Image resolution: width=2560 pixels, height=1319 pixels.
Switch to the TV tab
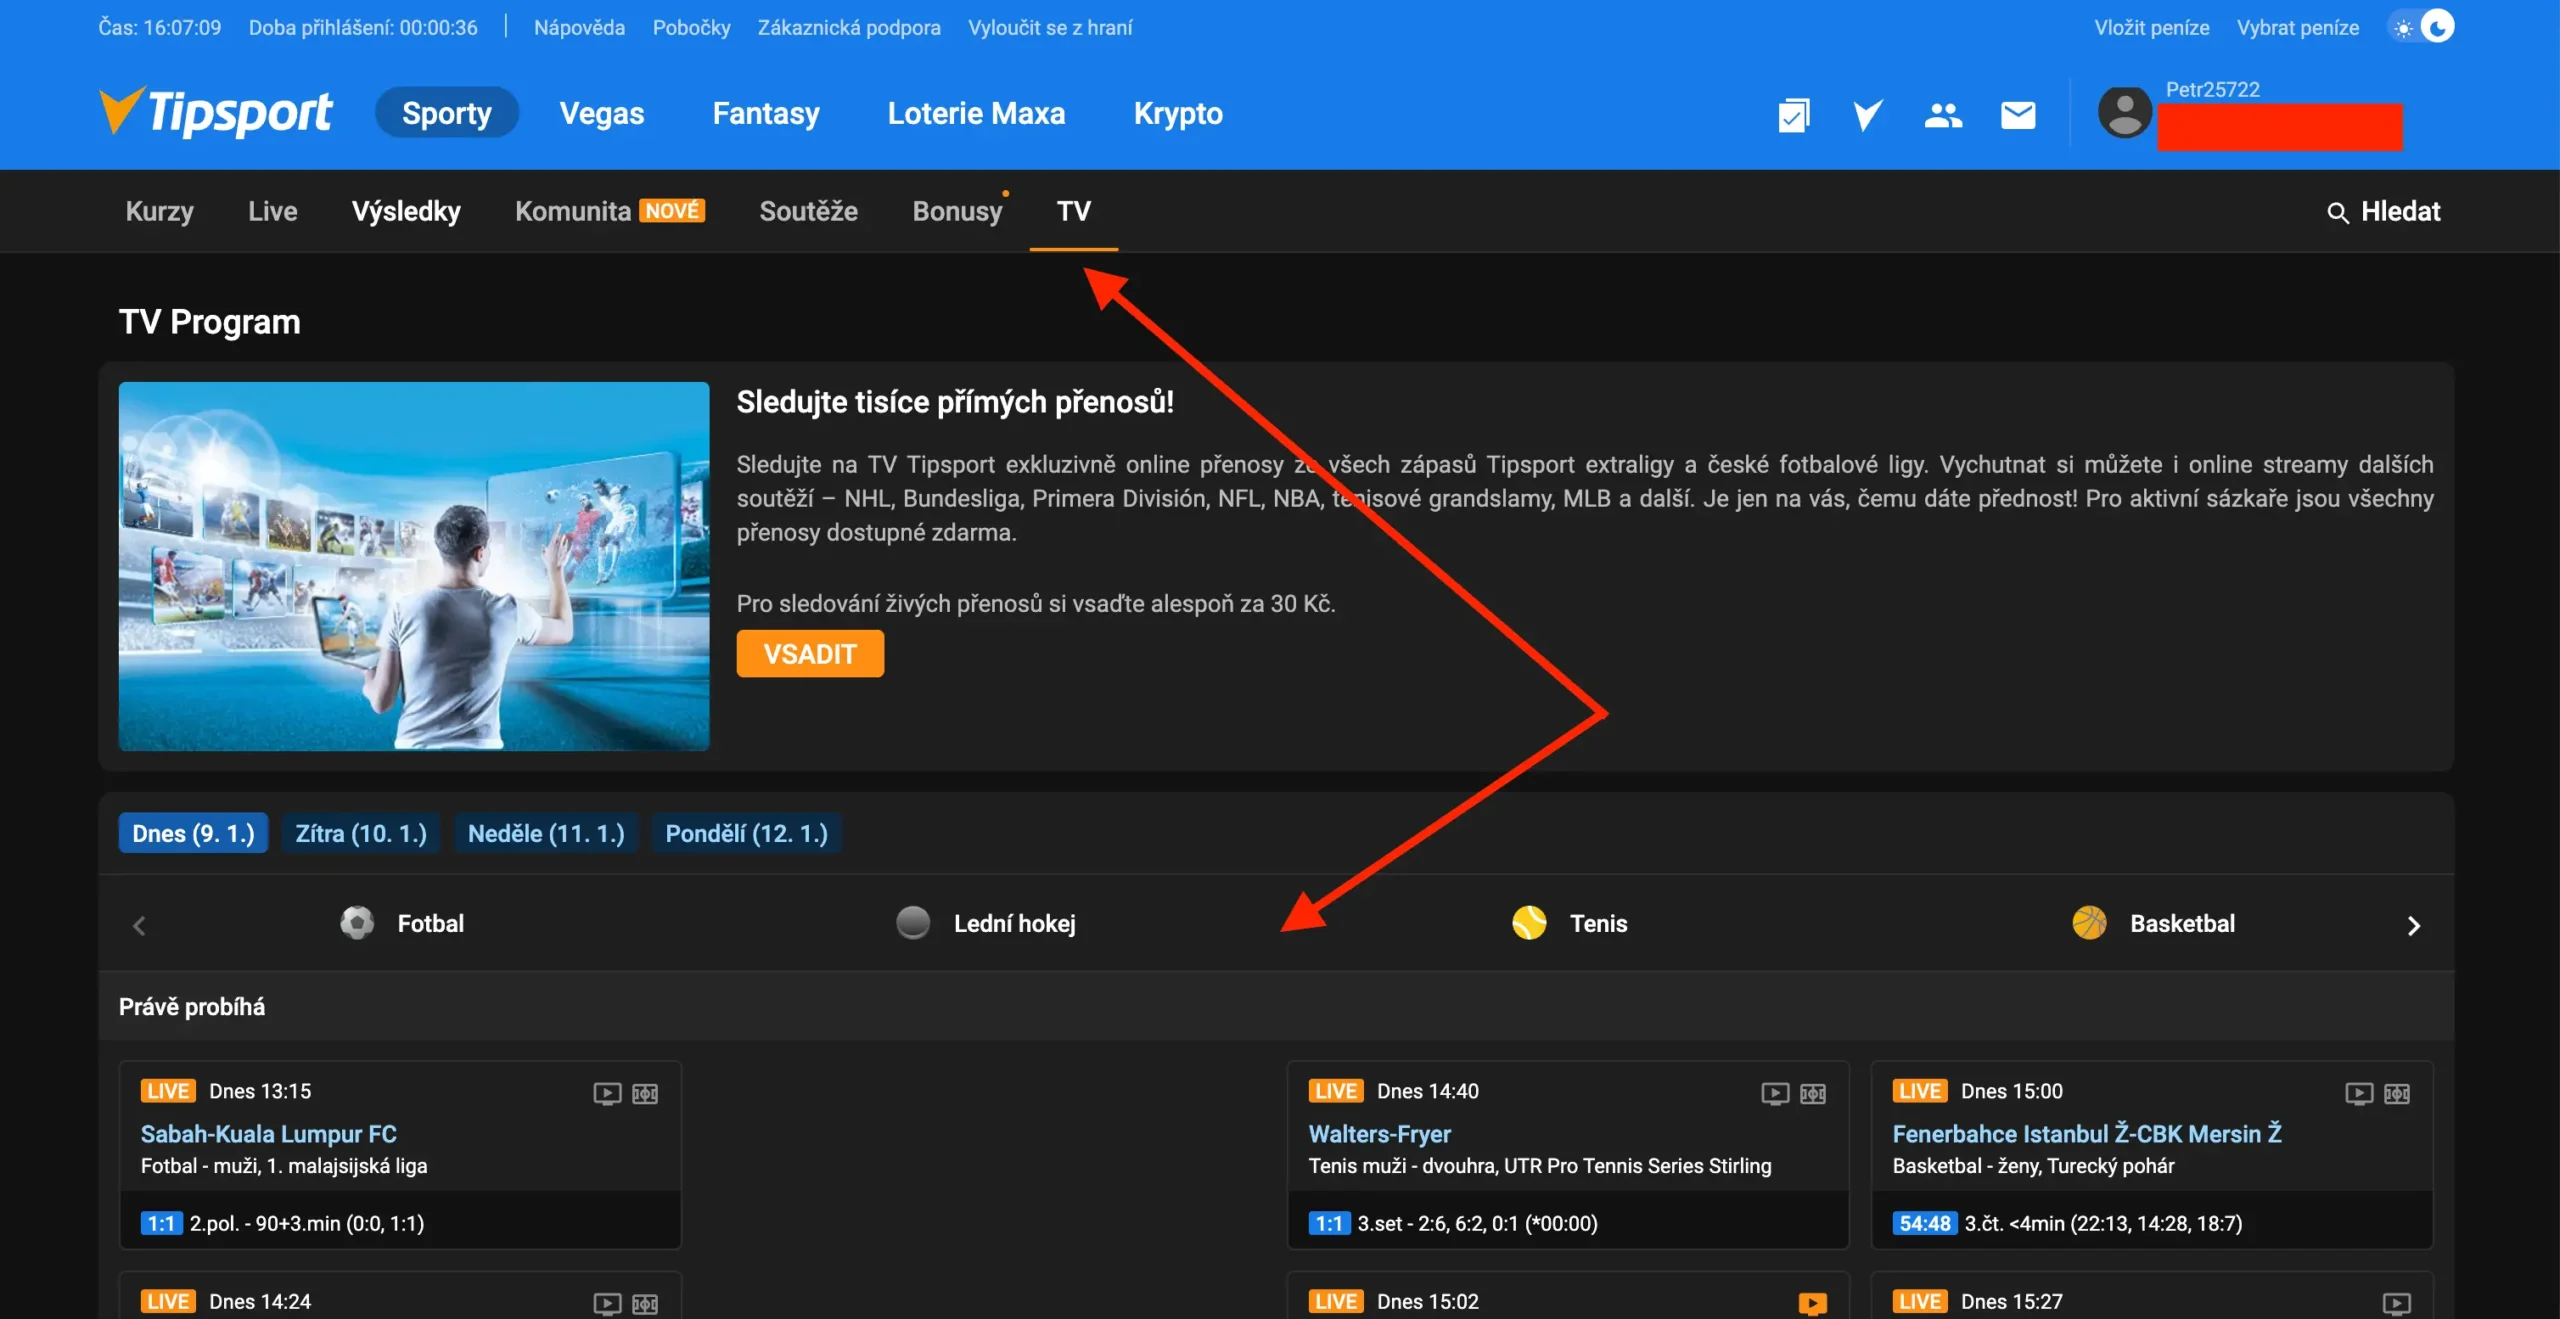click(x=1074, y=211)
